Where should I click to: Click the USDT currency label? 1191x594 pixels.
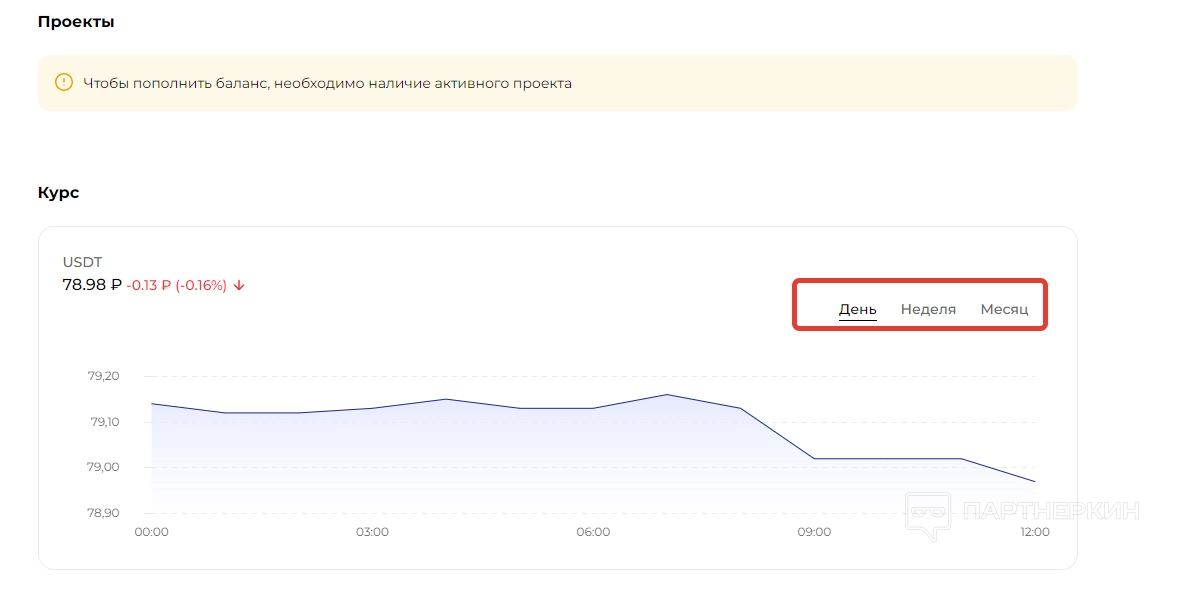click(x=82, y=262)
